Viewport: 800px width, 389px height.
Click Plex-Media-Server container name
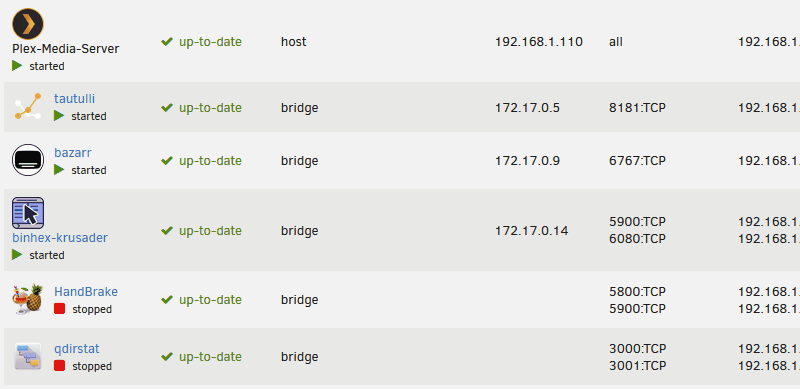(x=66, y=49)
